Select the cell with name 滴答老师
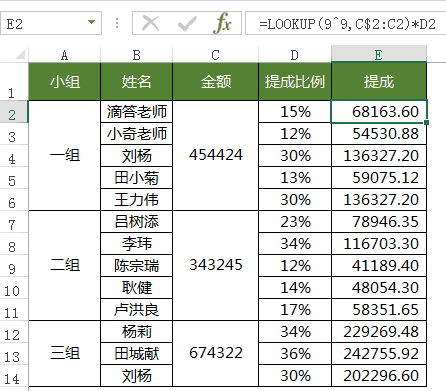Screen dimensions: 446x391 pos(137,112)
